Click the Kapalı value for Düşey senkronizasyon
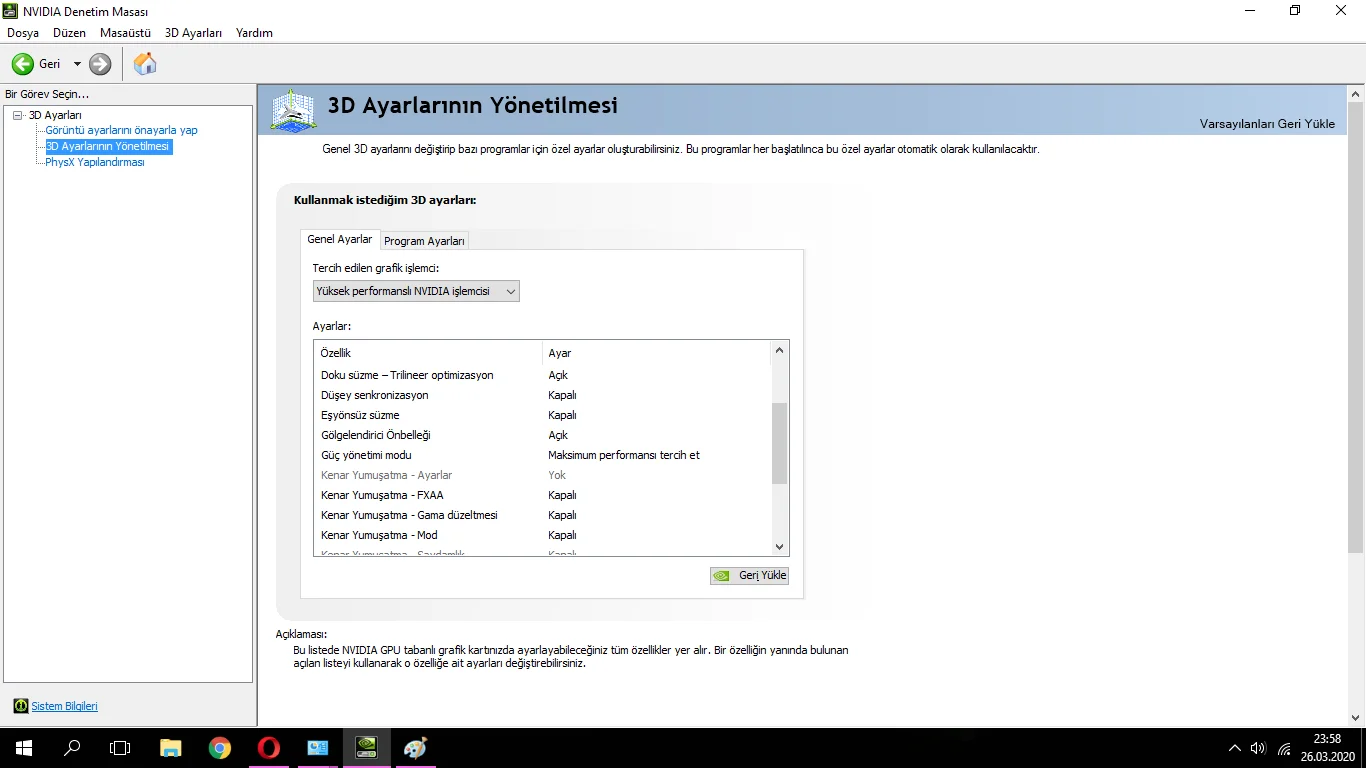The image size is (1366, 768). click(x=562, y=395)
